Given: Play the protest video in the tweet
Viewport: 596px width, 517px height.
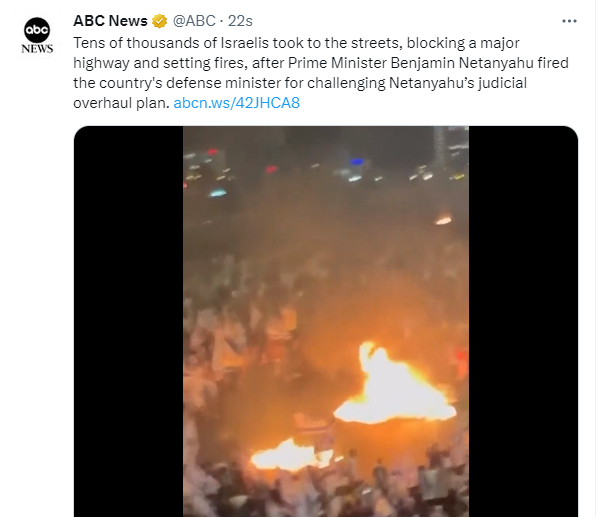Looking at the screenshot, I should point(326,321).
